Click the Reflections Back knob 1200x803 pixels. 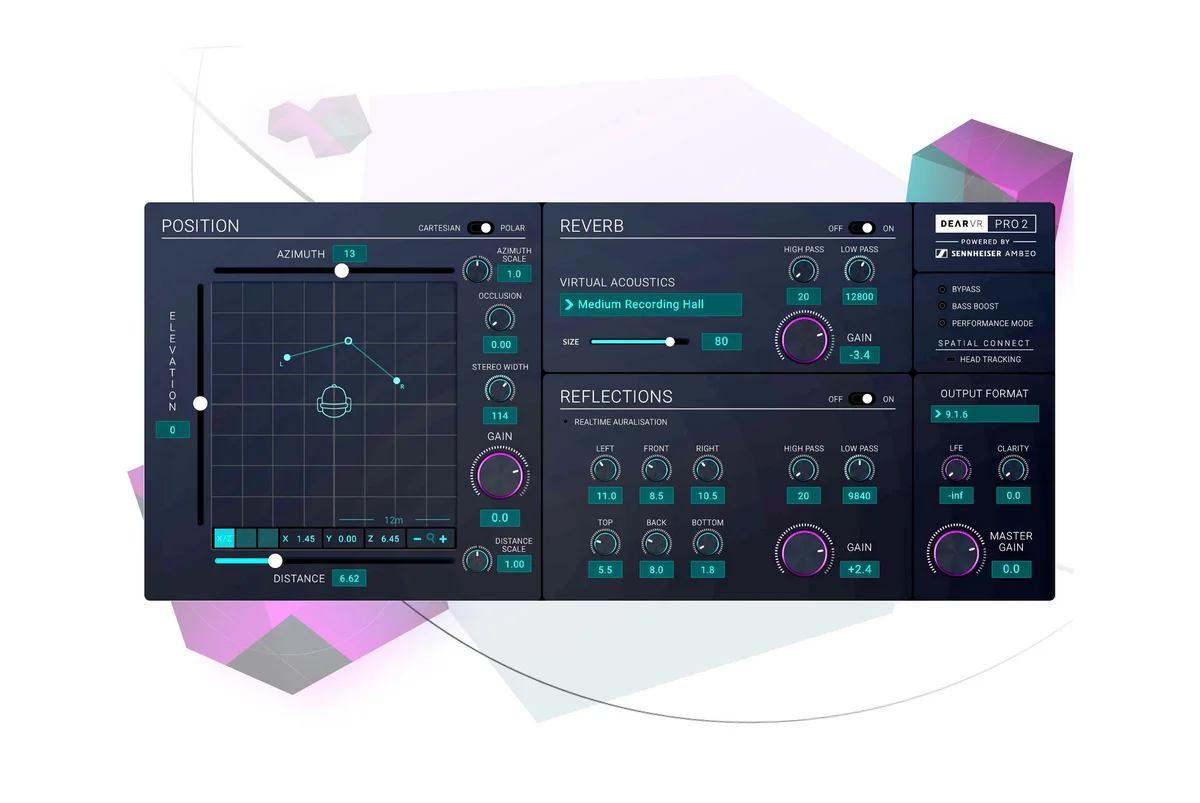coord(656,543)
